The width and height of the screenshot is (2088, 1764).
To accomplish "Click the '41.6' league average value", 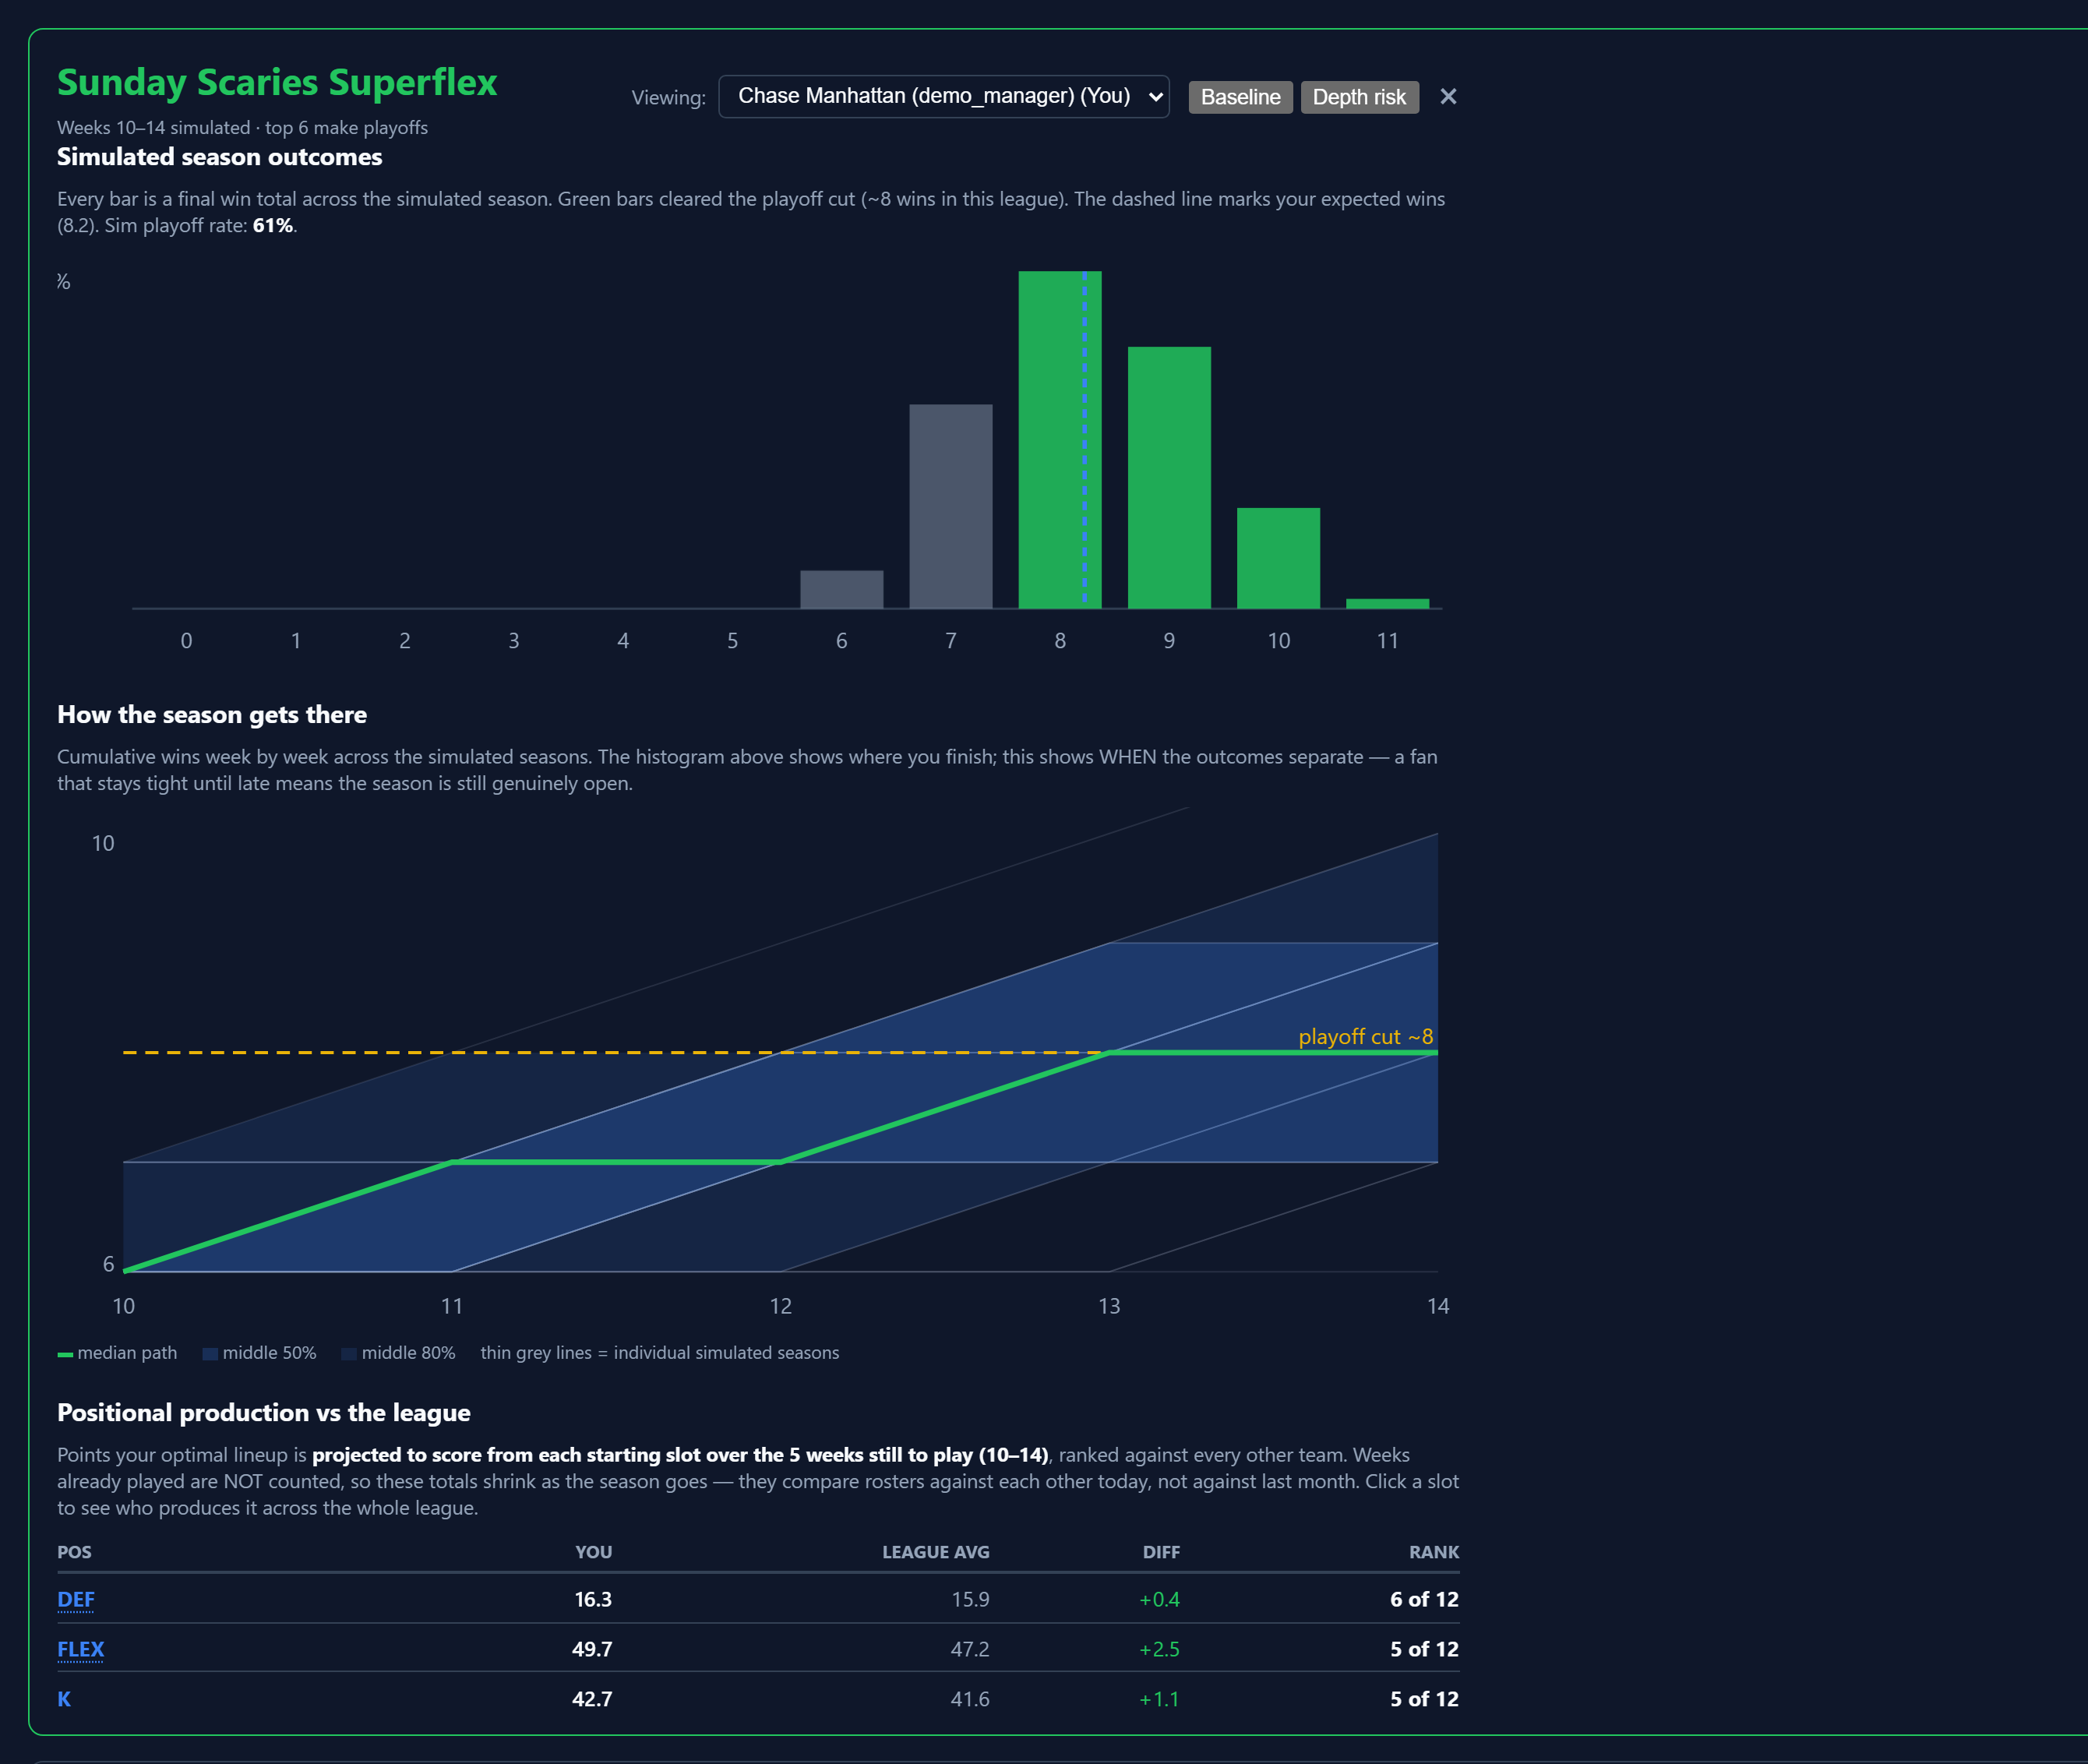I will coord(970,1699).
